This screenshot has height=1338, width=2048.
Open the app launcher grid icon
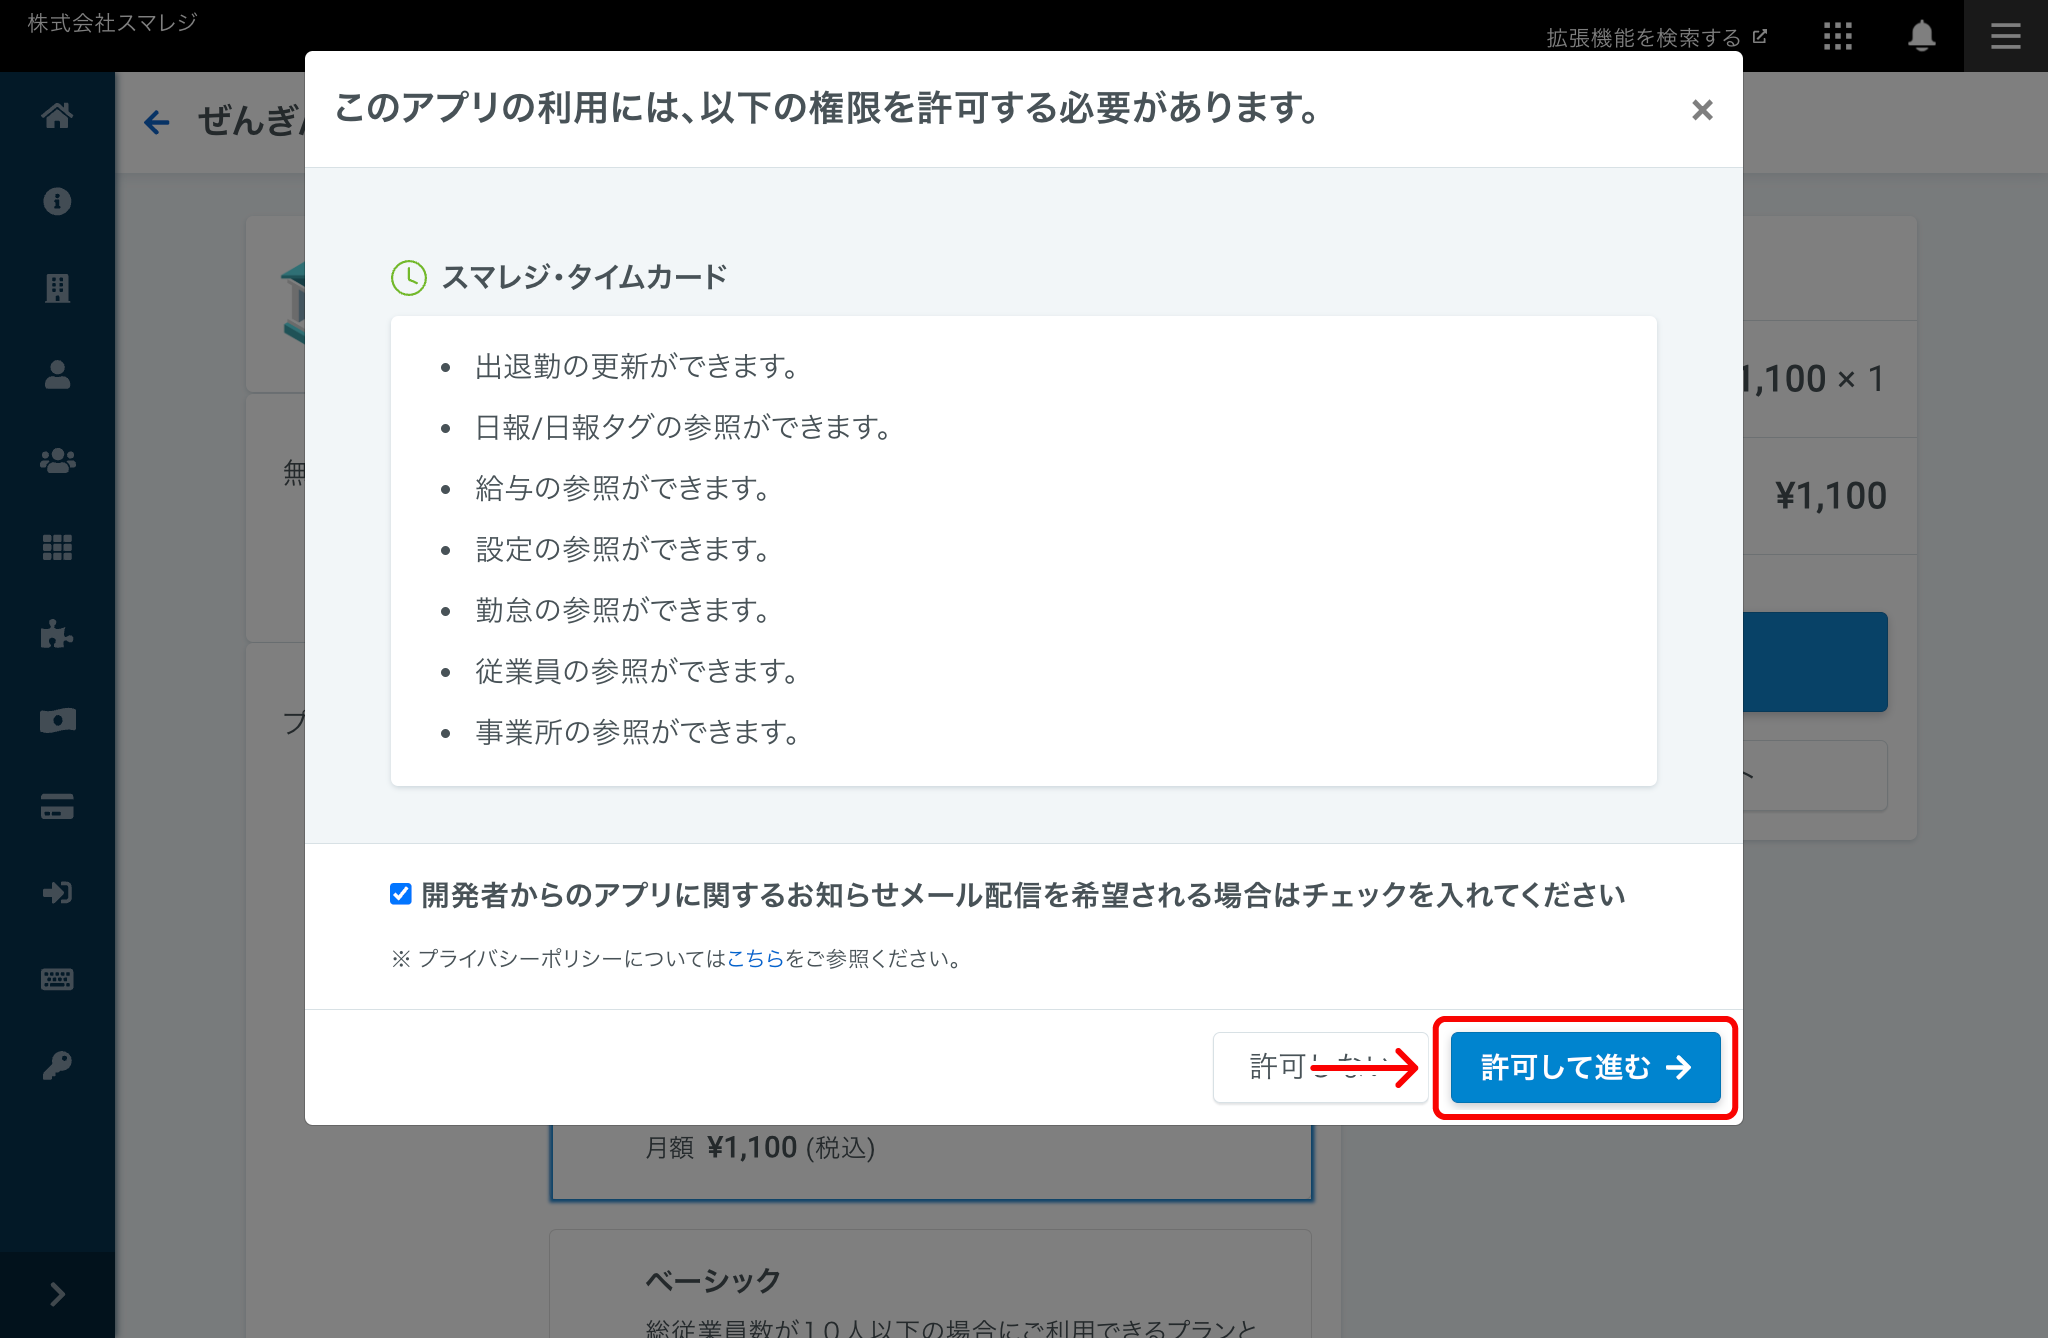click(1837, 37)
